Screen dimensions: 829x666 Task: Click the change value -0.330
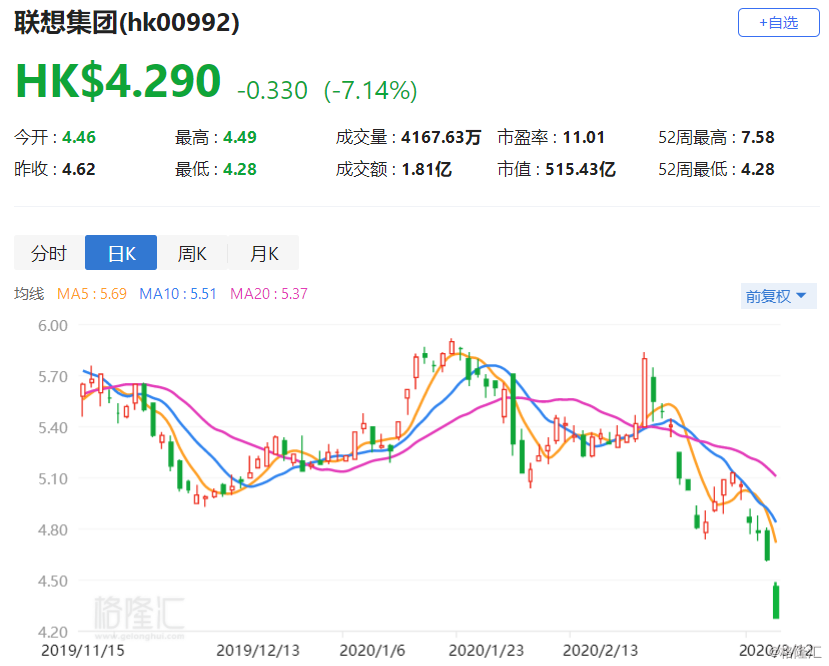[272, 90]
